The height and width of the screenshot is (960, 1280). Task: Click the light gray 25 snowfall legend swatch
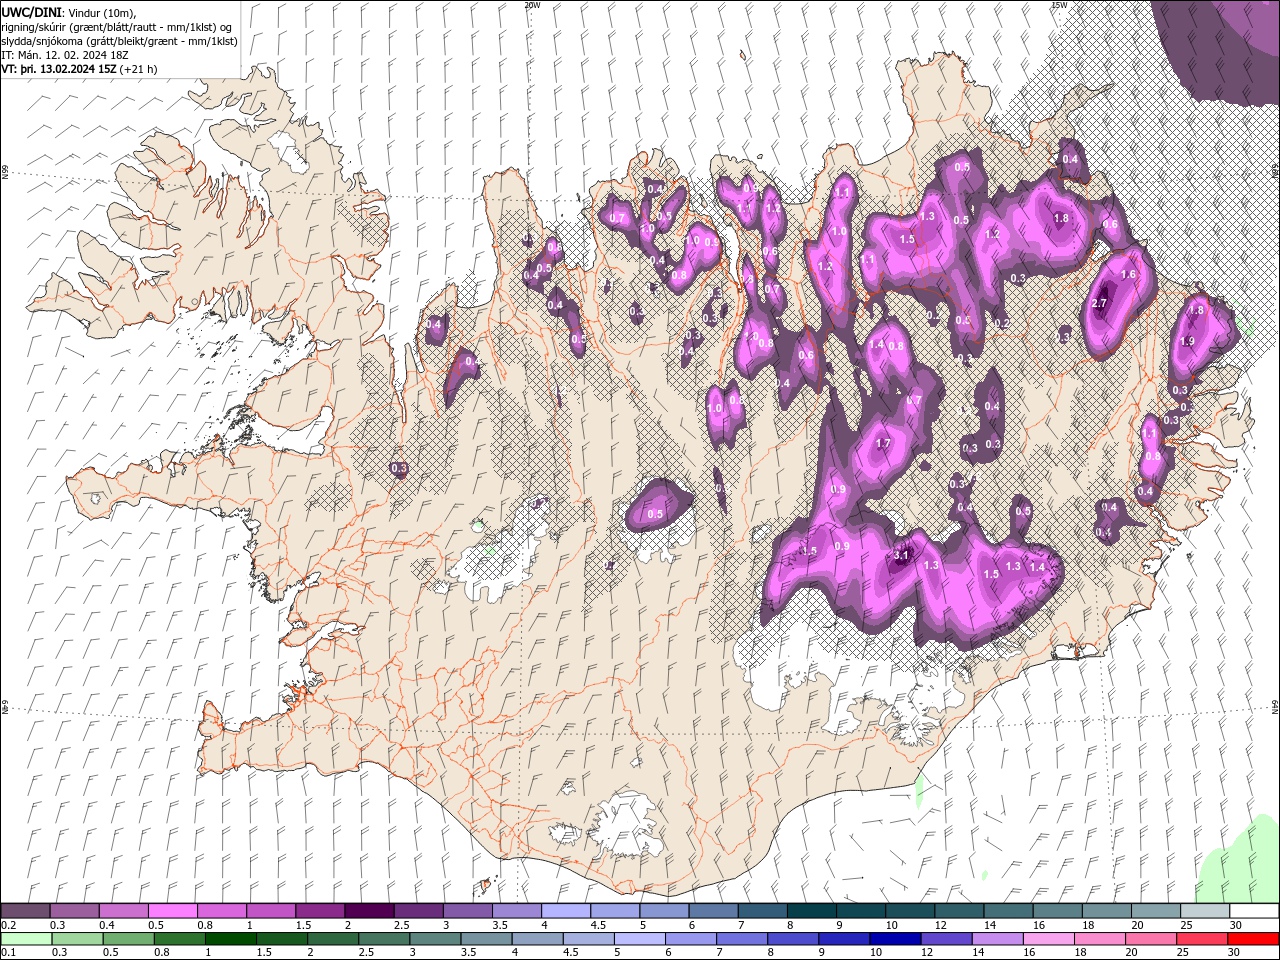(1205, 911)
